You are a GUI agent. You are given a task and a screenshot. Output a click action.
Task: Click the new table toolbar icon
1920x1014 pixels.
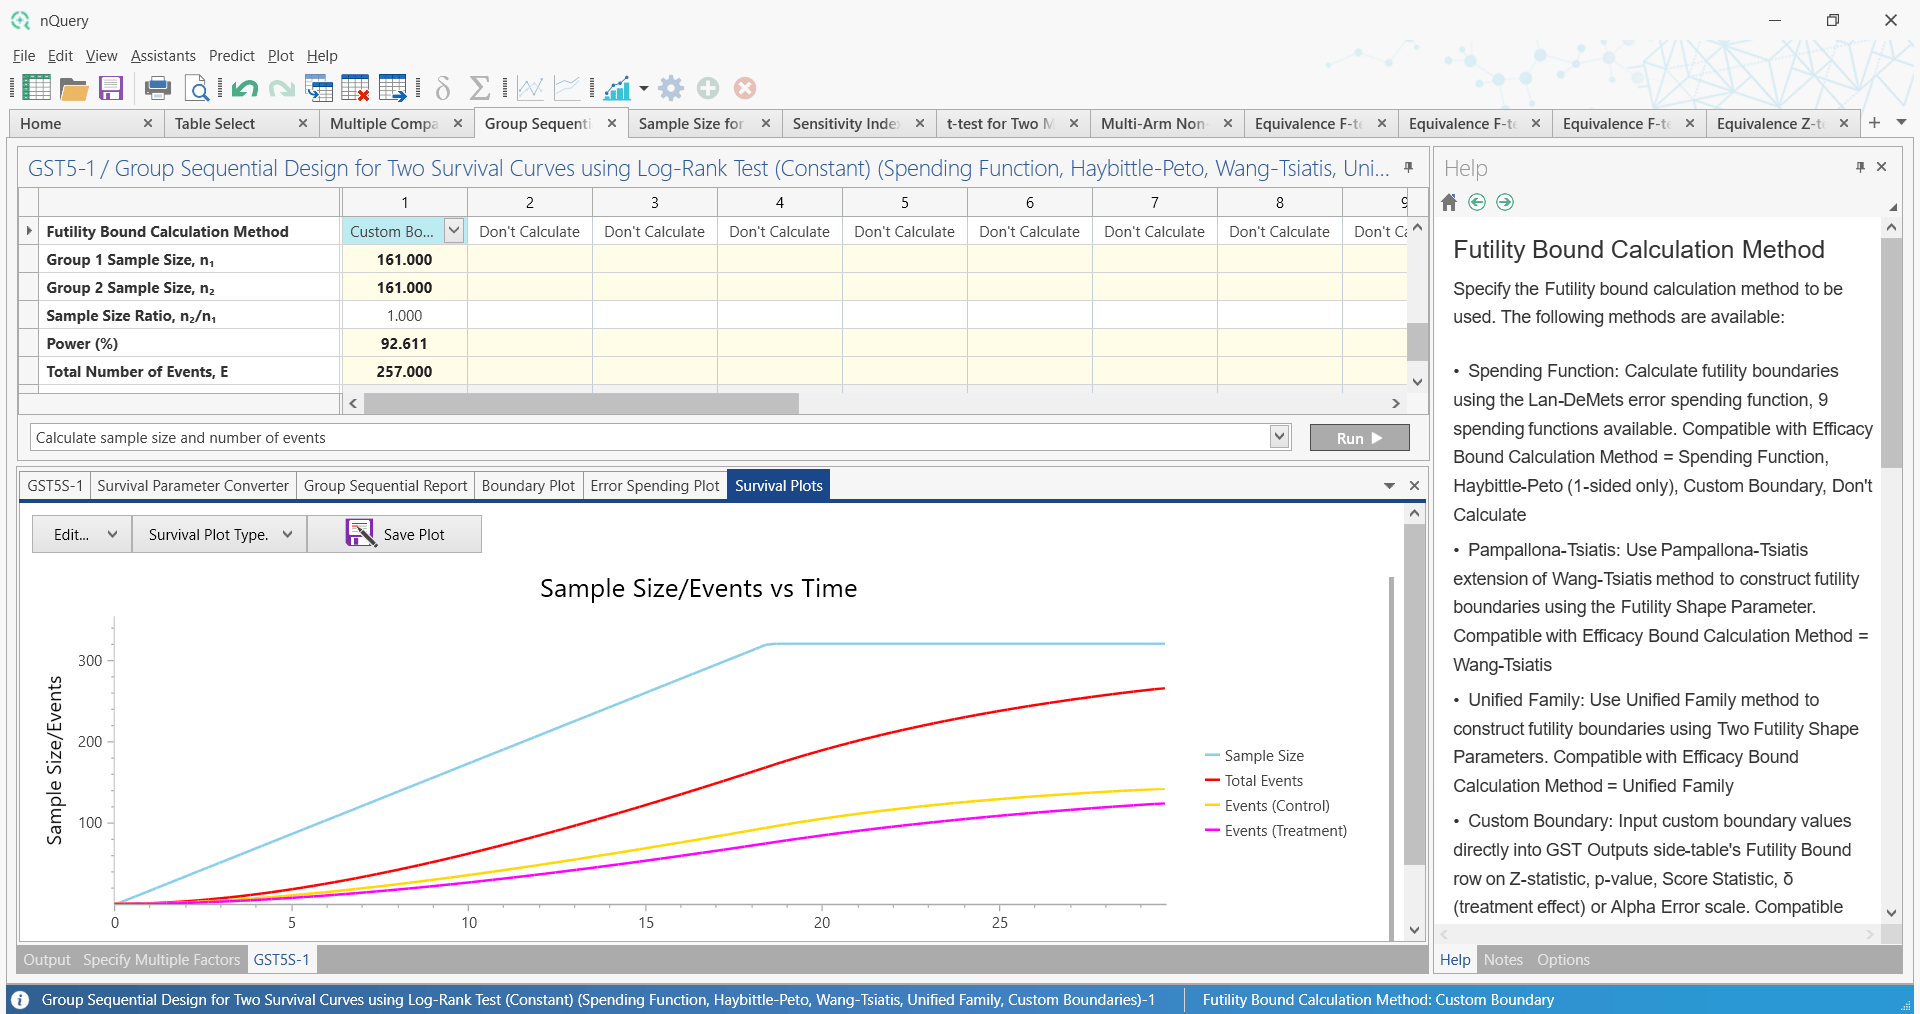click(36, 88)
